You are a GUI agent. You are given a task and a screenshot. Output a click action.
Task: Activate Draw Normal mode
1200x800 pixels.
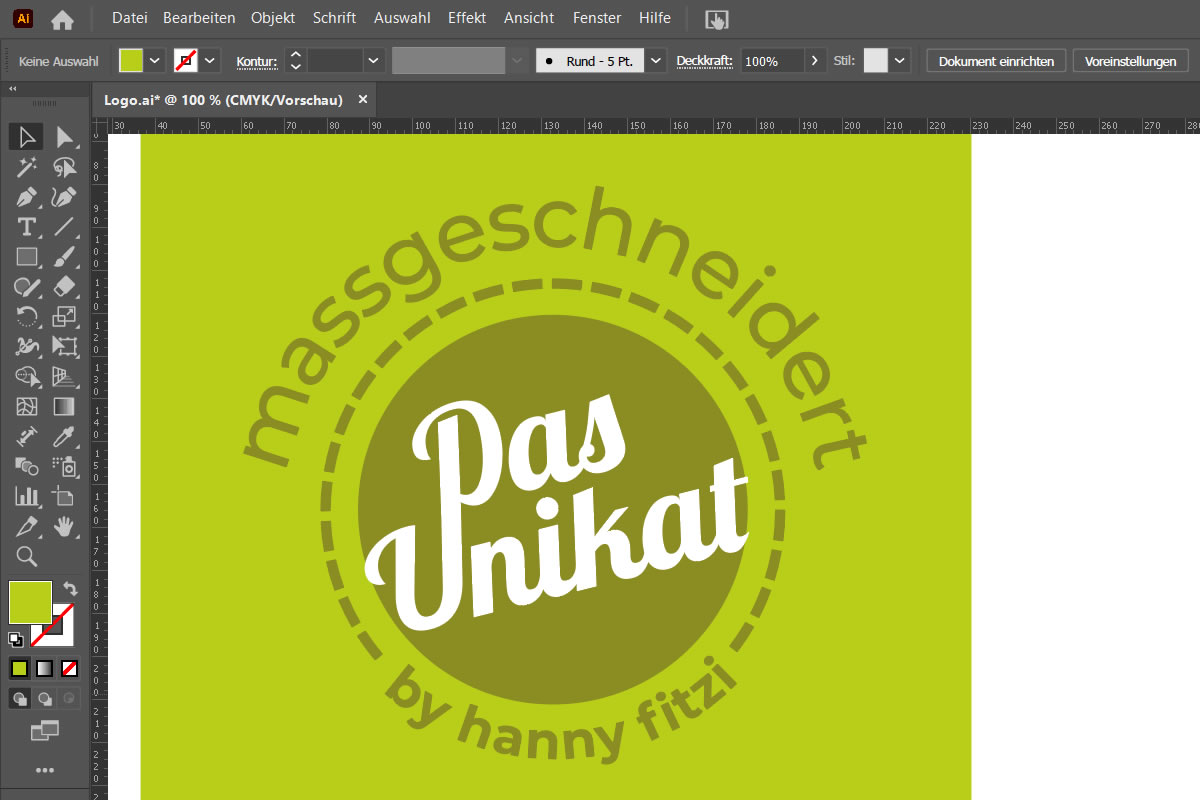coord(20,698)
